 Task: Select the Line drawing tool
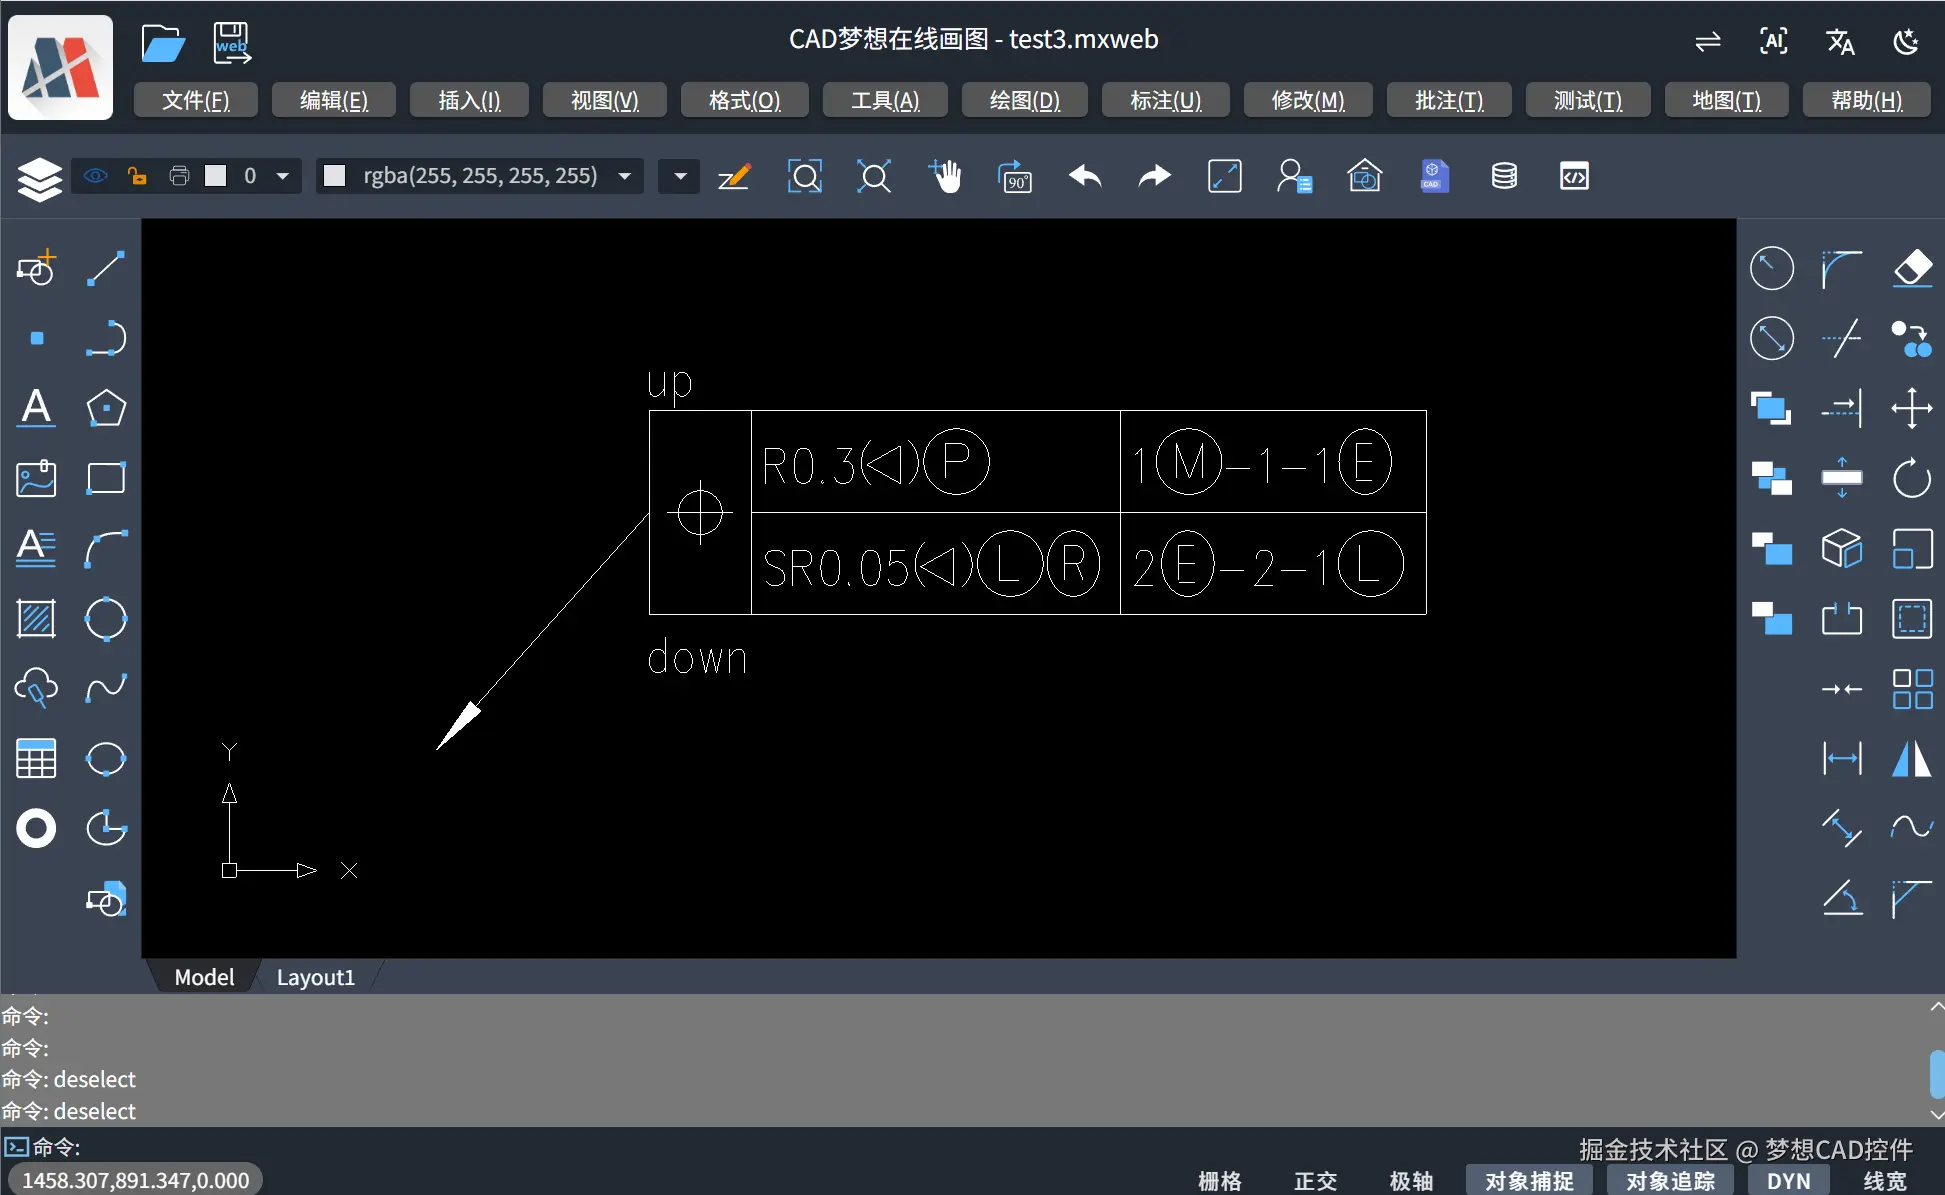coord(106,268)
